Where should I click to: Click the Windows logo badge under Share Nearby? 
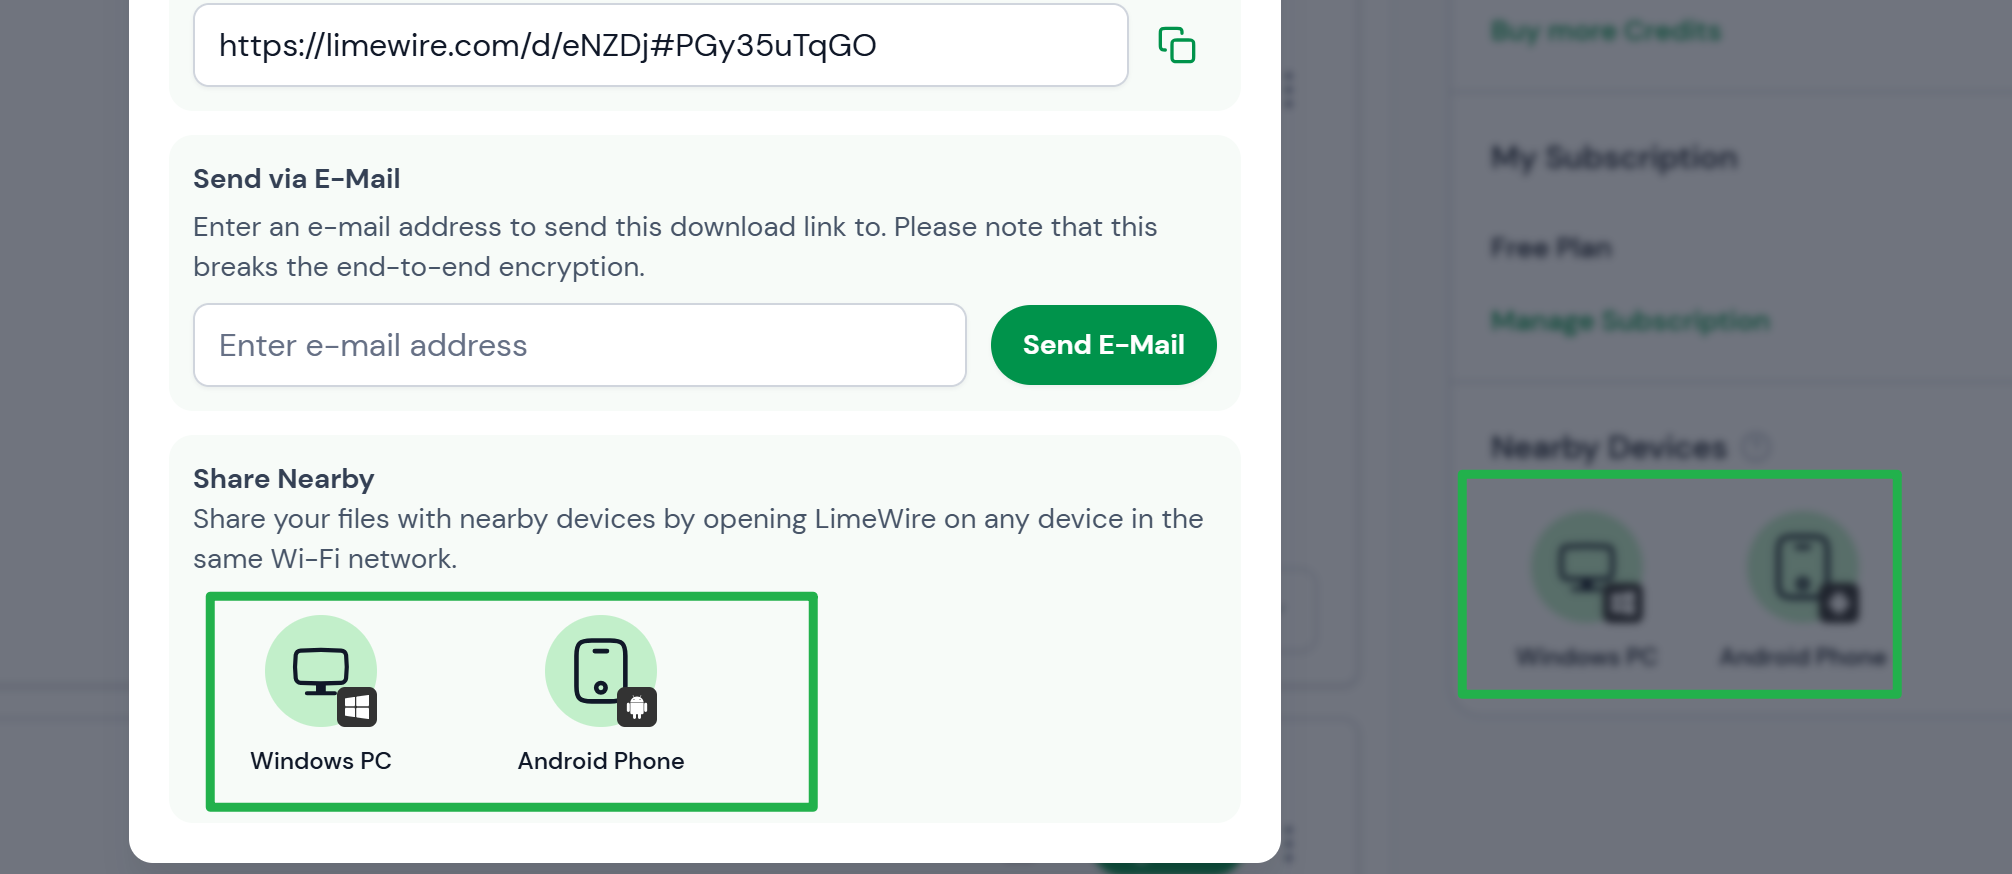coord(357,707)
